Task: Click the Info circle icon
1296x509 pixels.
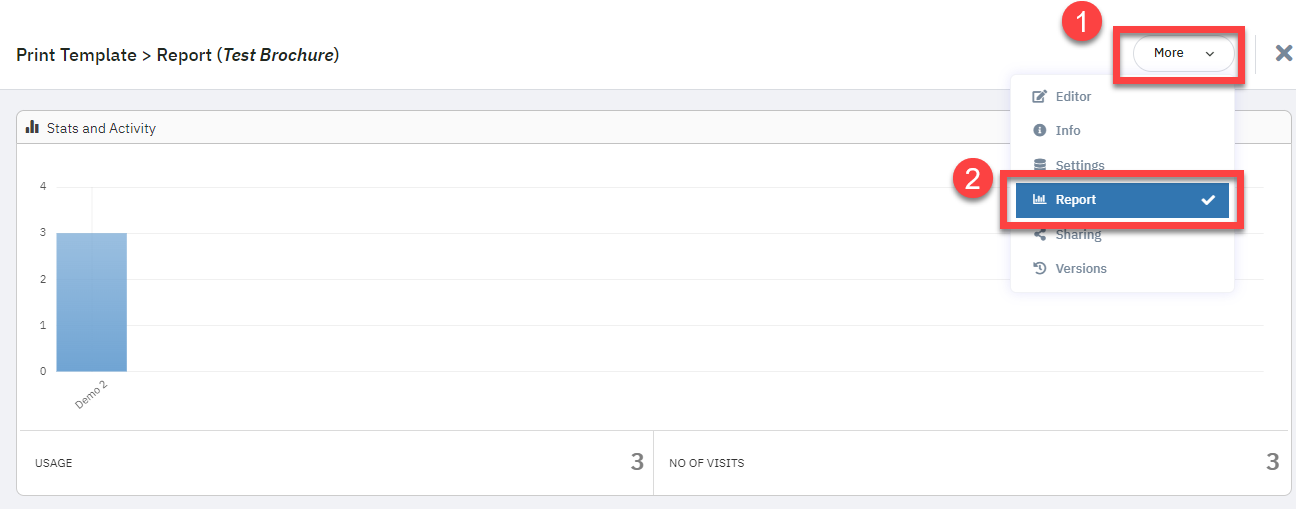Action: [x=1039, y=131]
